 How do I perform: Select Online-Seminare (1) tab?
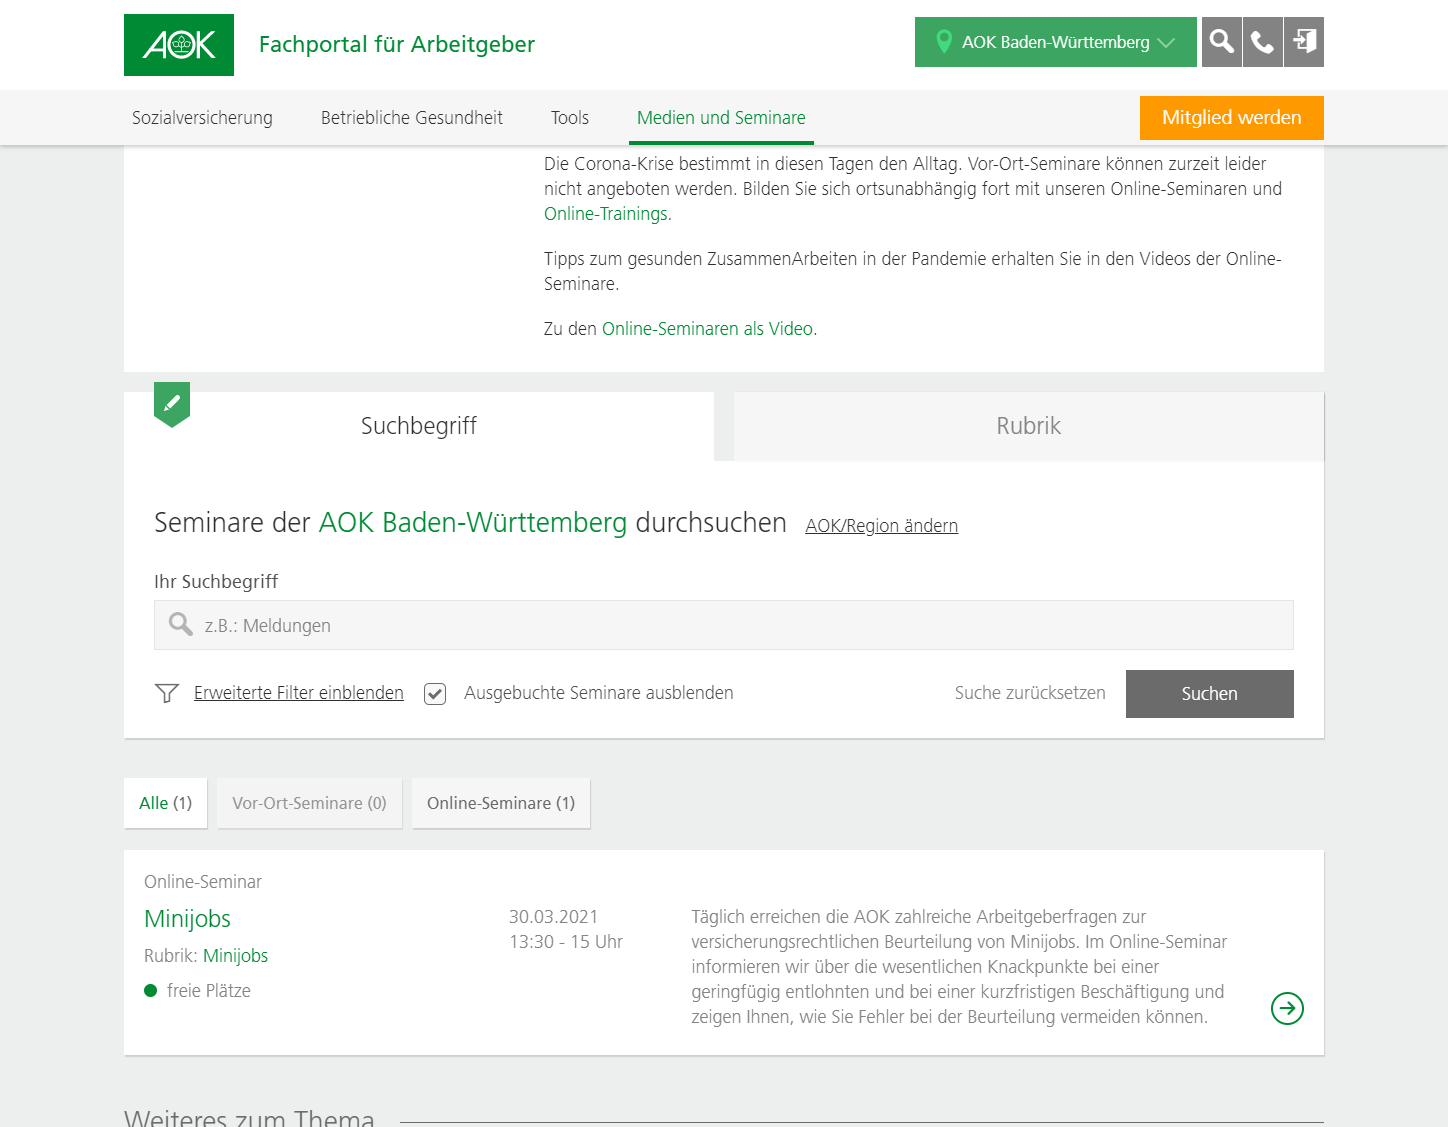point(501,803)
